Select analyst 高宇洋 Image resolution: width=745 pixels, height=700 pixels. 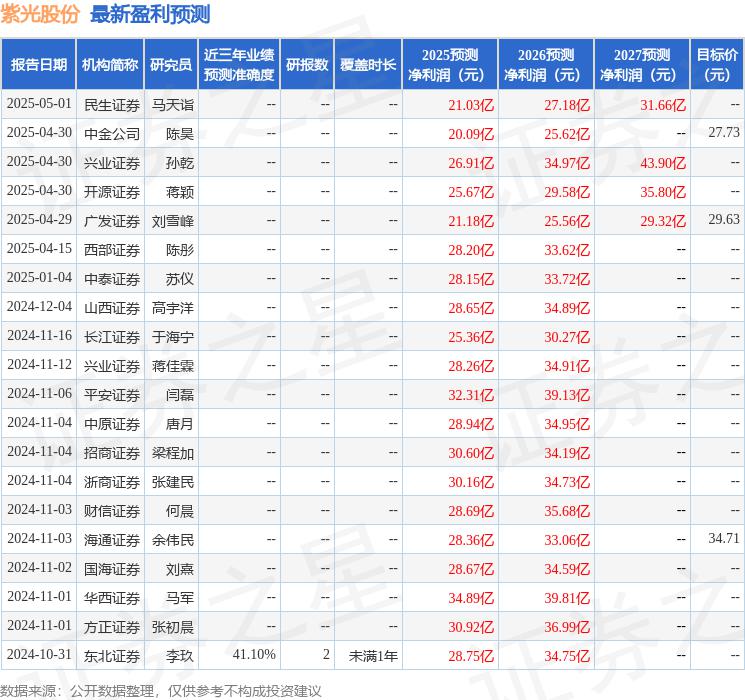point(172,307)
